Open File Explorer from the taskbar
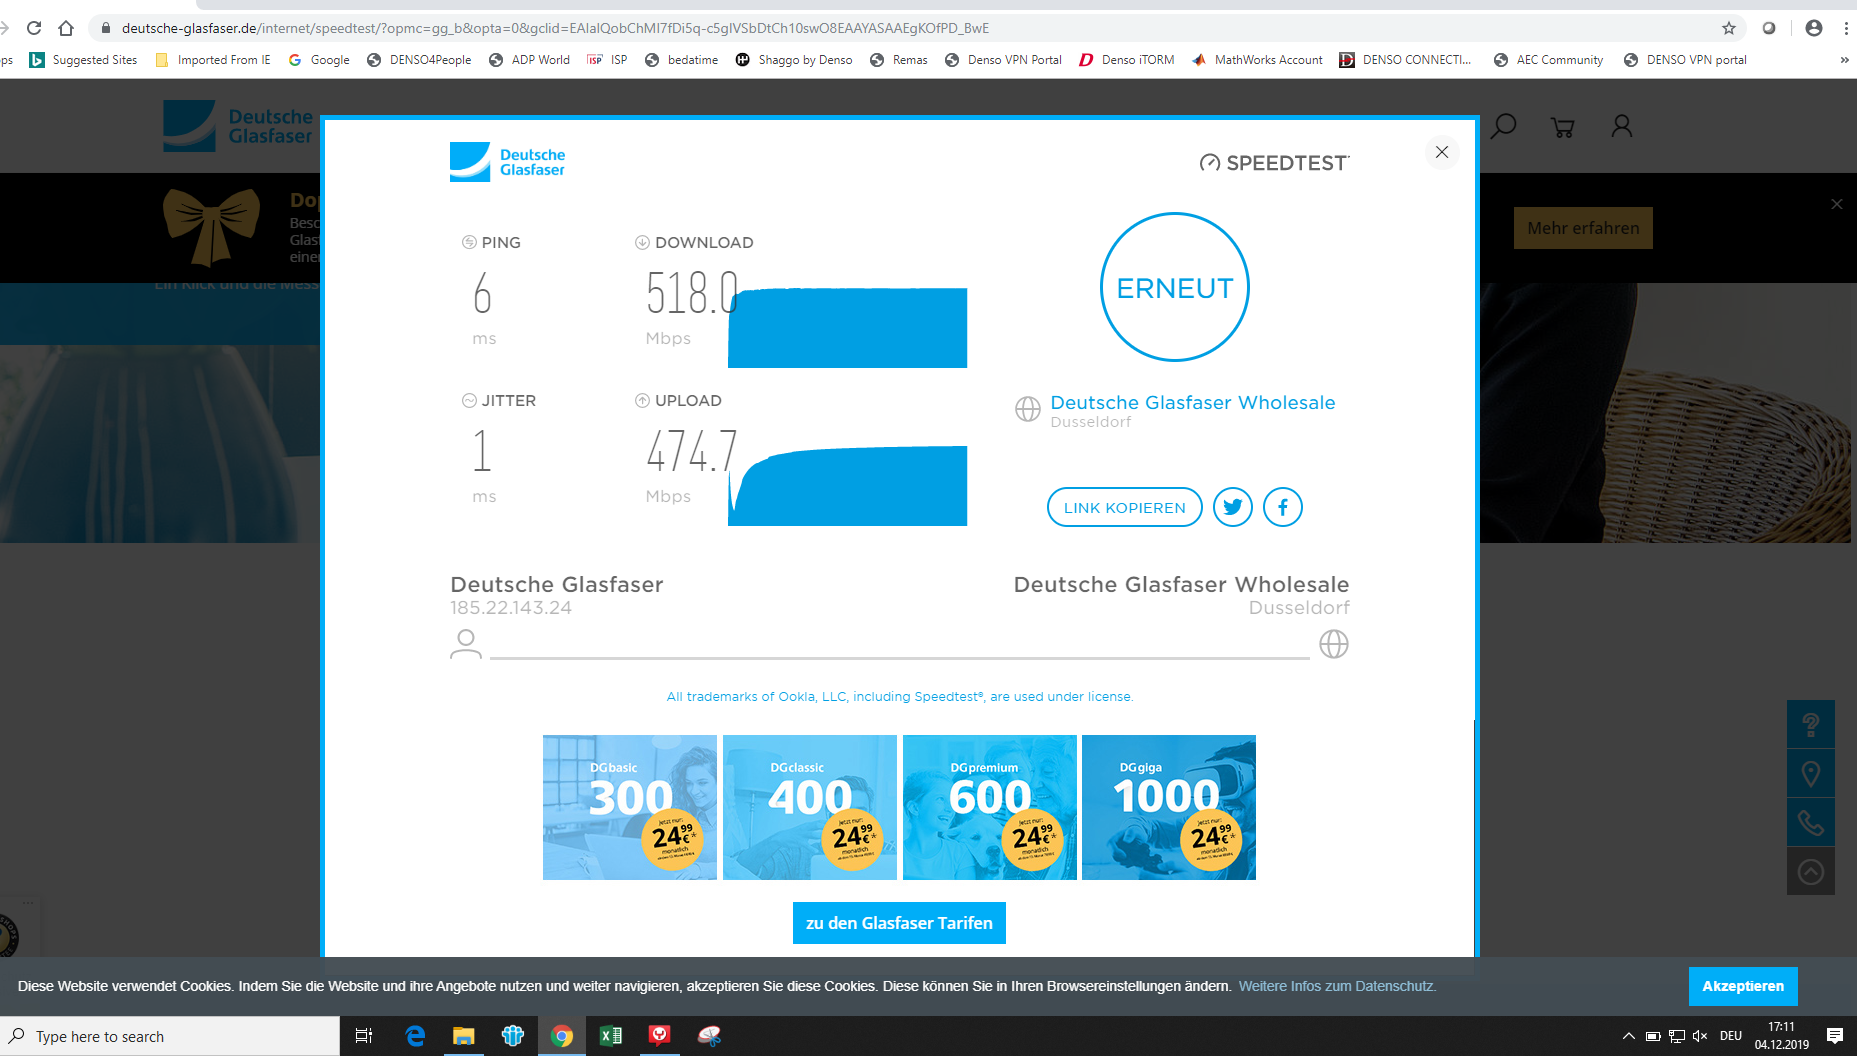Viewport: 1857px width, 1056px height. click(x=463, y=1036)
